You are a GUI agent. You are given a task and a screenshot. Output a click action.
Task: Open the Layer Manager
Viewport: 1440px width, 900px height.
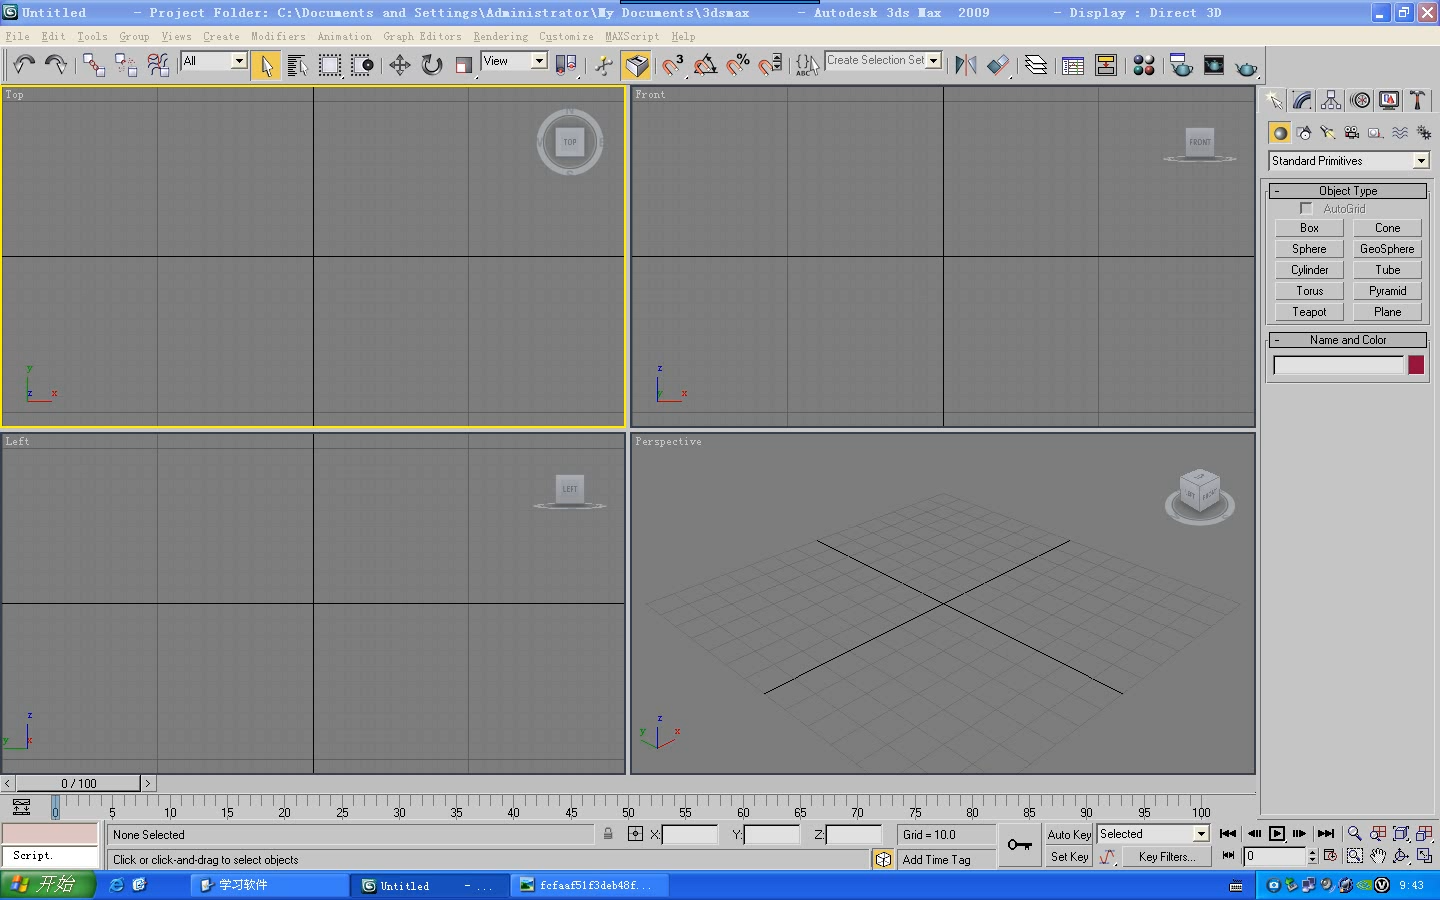(x=1036, y=66)
